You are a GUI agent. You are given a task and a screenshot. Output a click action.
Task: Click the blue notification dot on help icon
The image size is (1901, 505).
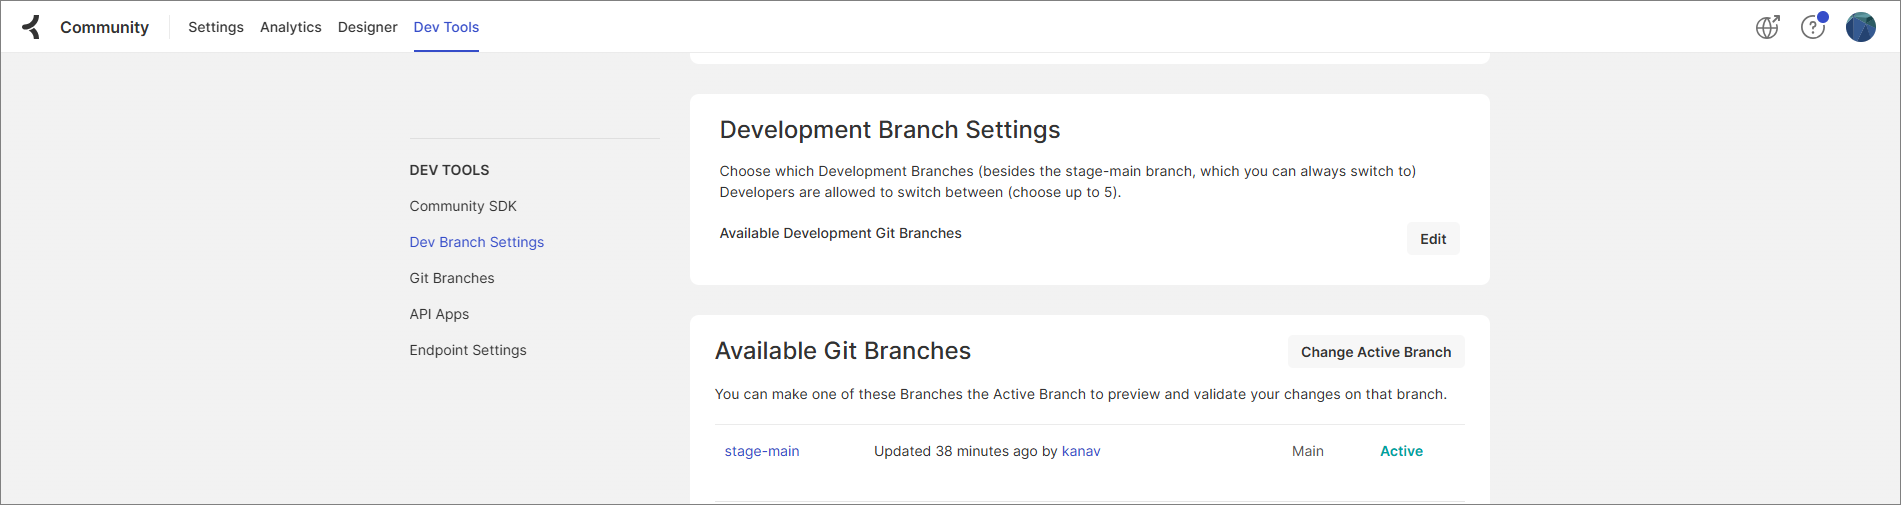click(1823, 17)
